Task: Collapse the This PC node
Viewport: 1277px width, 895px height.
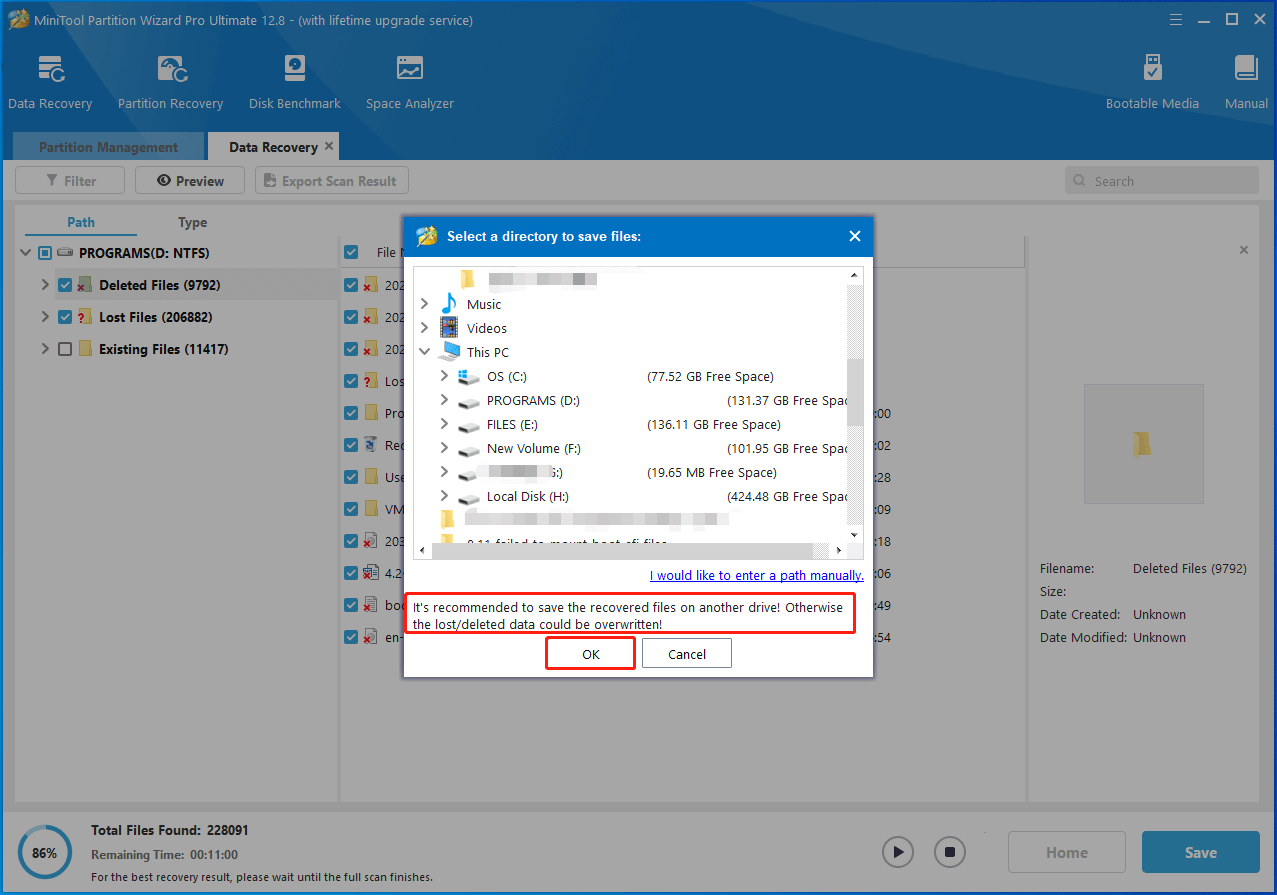Action: pos(425,352)
